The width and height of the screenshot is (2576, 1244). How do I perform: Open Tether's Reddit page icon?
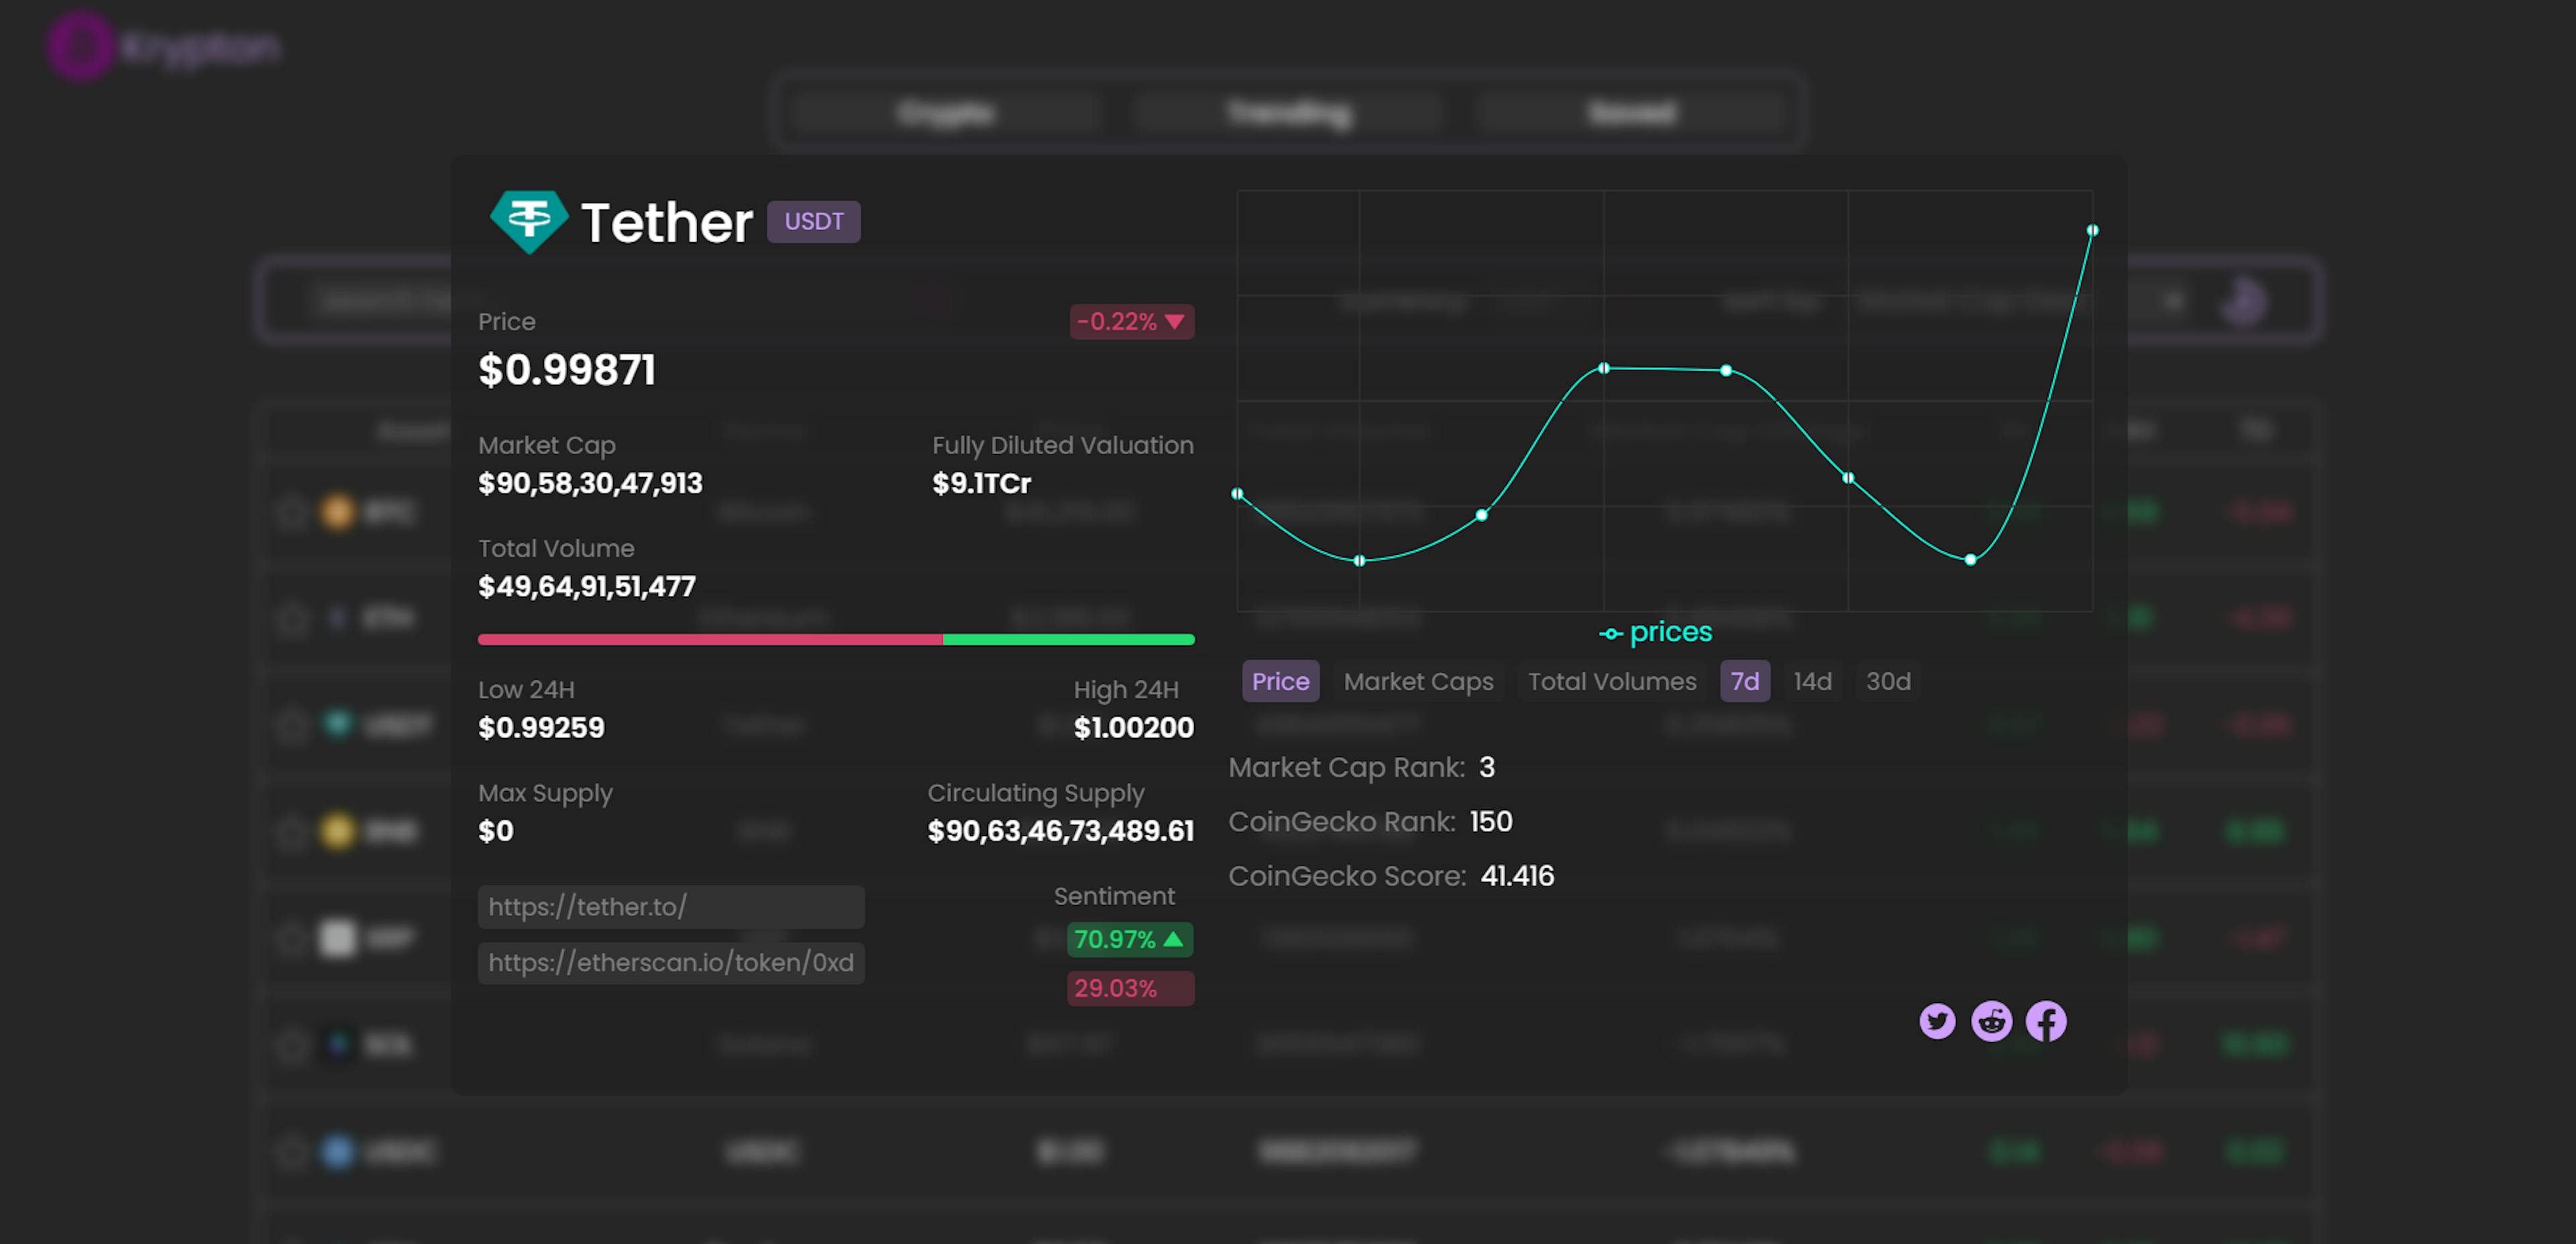1991,1021
